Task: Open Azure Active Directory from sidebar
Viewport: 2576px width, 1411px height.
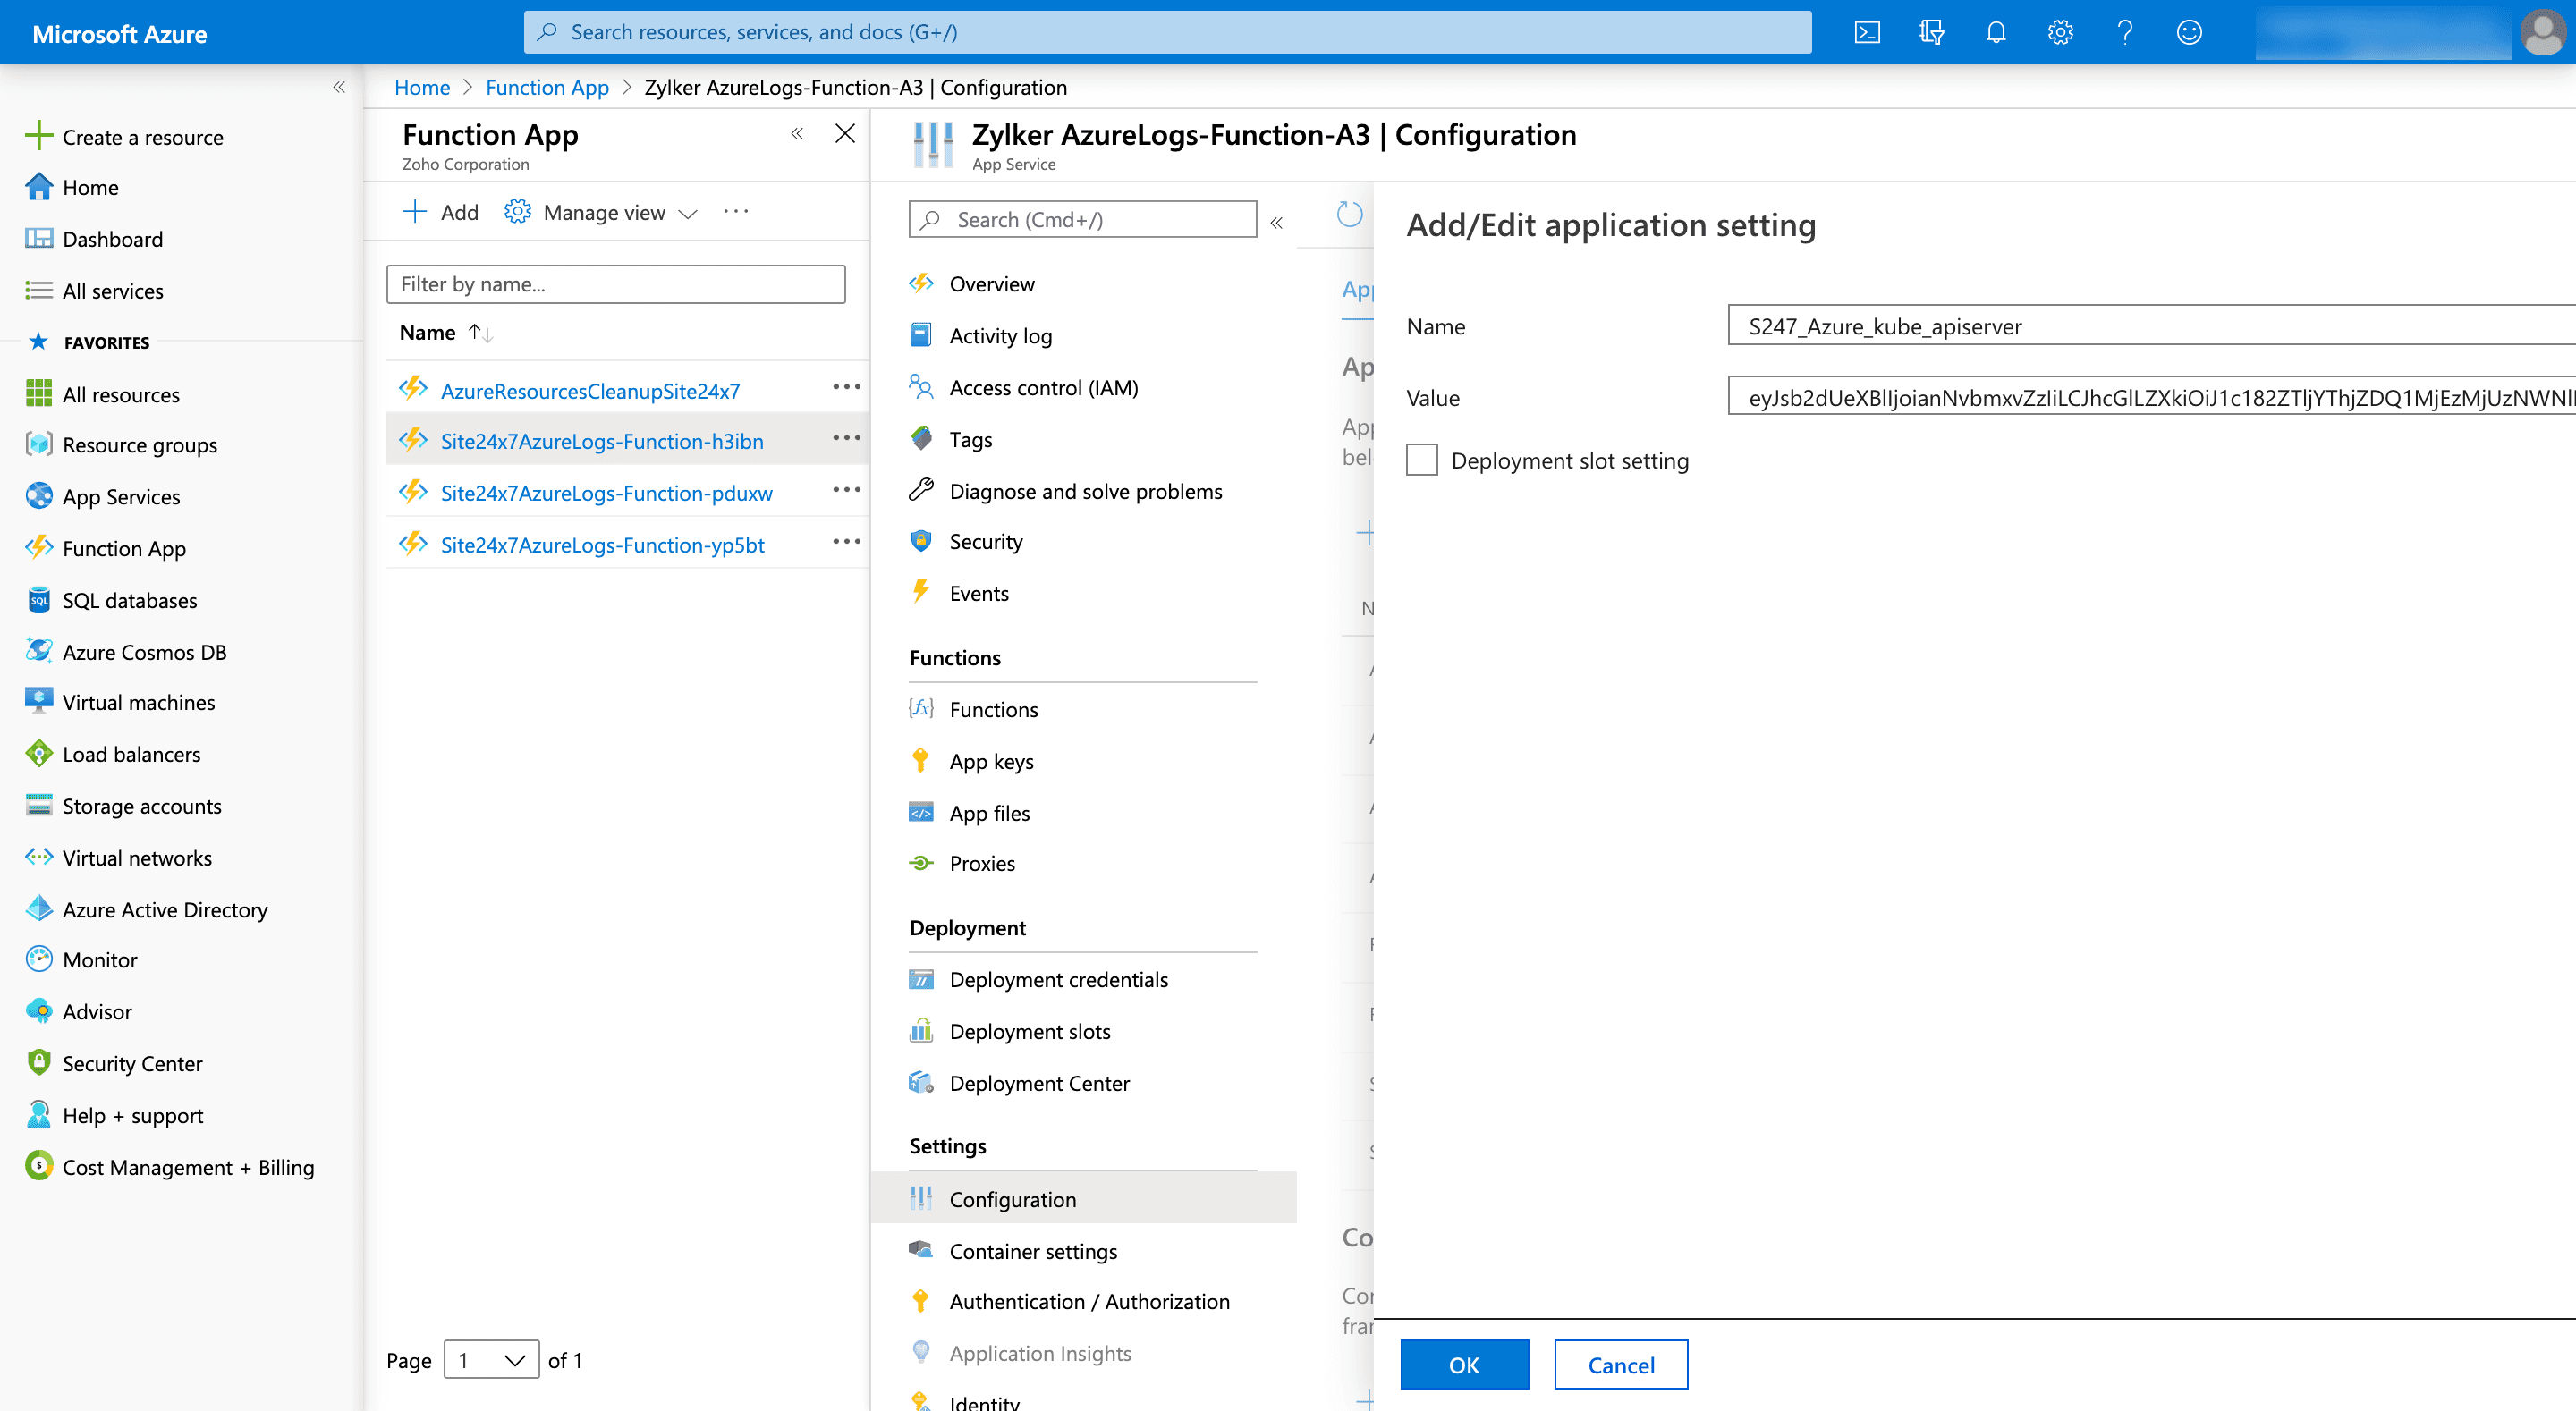Action: (x=164, y=909)
